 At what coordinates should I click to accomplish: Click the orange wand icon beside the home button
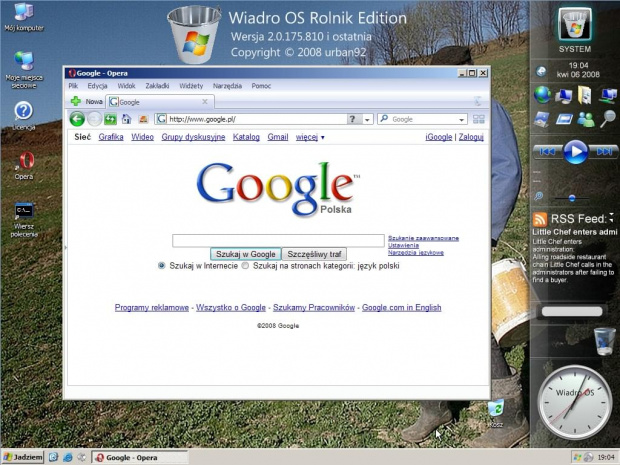[143, 119]
